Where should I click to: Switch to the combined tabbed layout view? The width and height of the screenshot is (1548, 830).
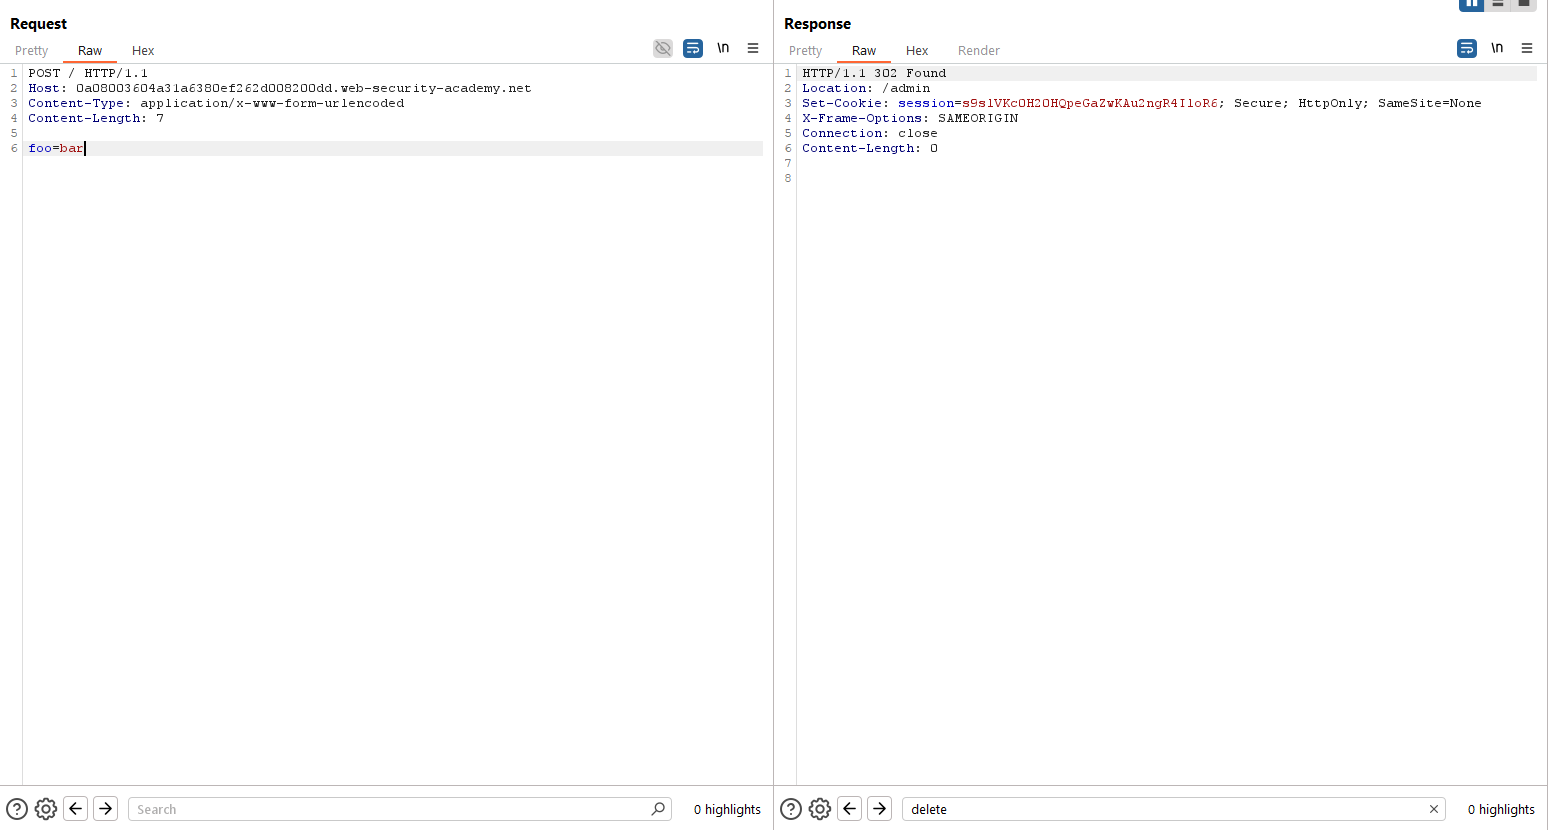point(1524,4)
